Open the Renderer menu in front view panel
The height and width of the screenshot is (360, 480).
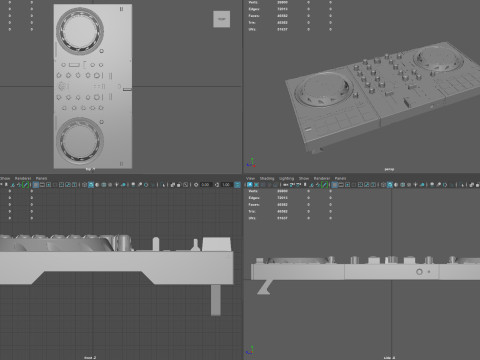[x=23, y=178]
